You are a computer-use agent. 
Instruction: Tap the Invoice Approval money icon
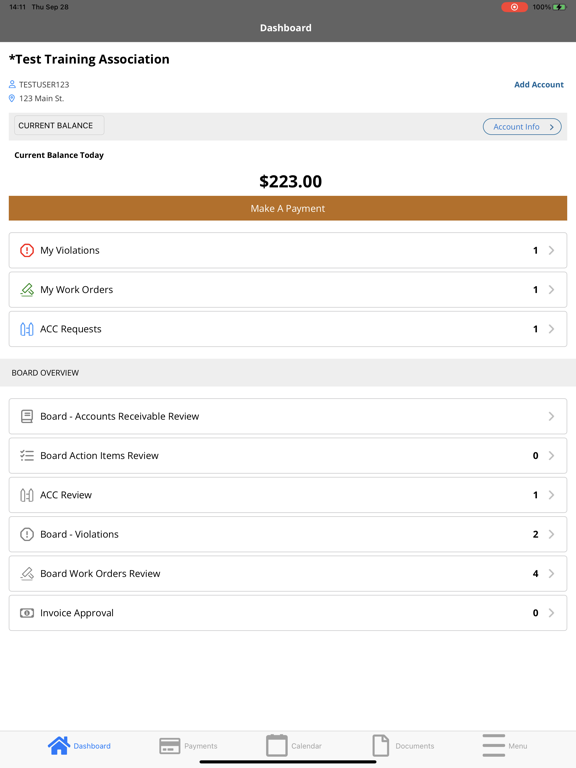tap(27, 613)
